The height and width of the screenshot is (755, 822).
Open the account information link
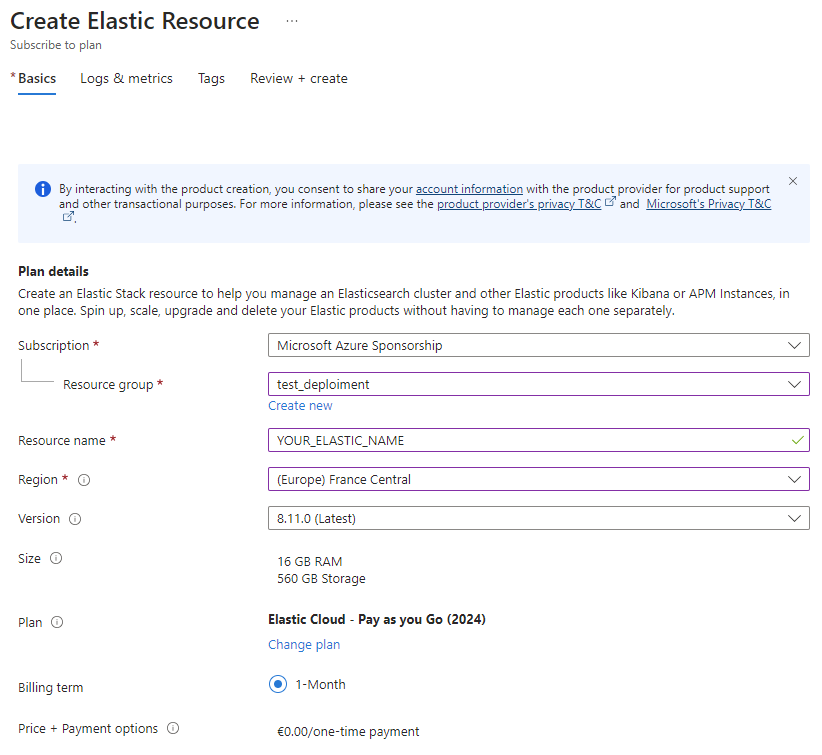pyautogui.click(x=469, y=189)
